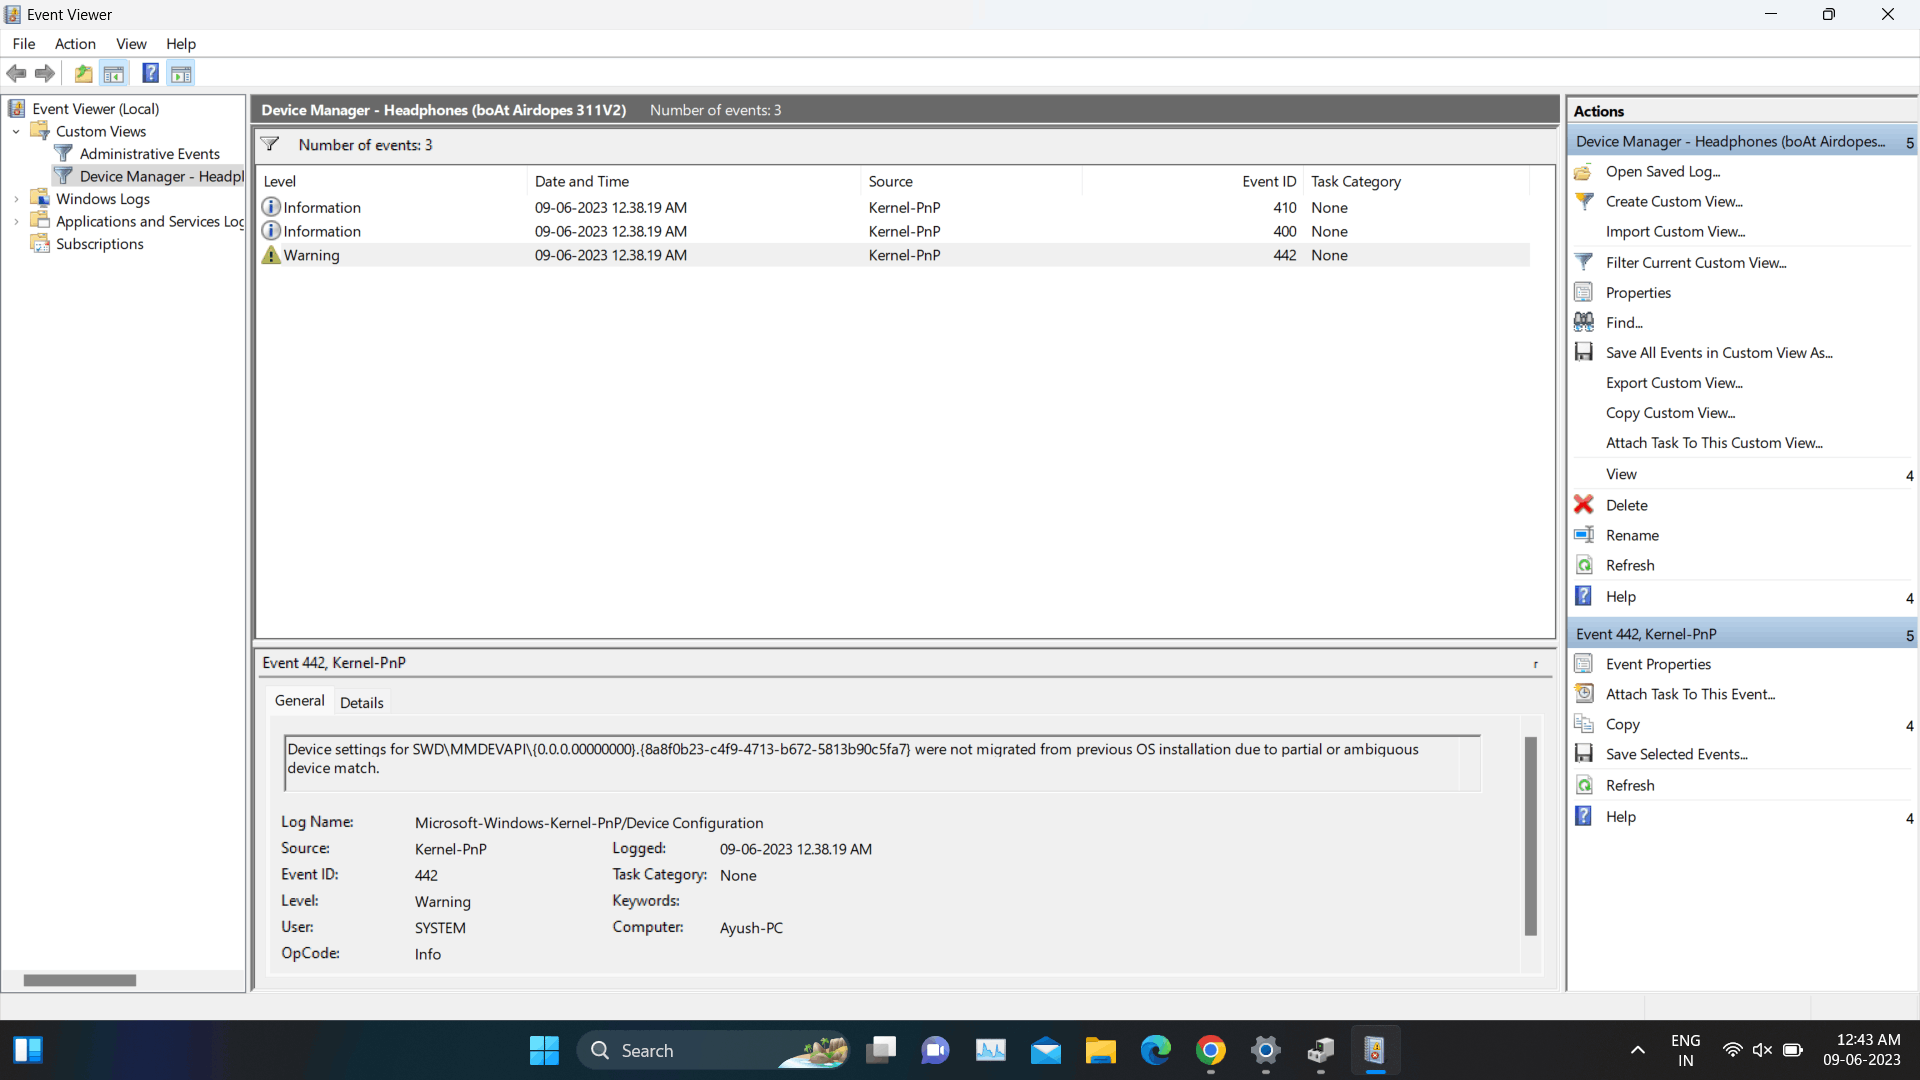The image size is (1920, 1080).
Task: Click the Save Selected Events disk icon
Action: [1584, 754]
